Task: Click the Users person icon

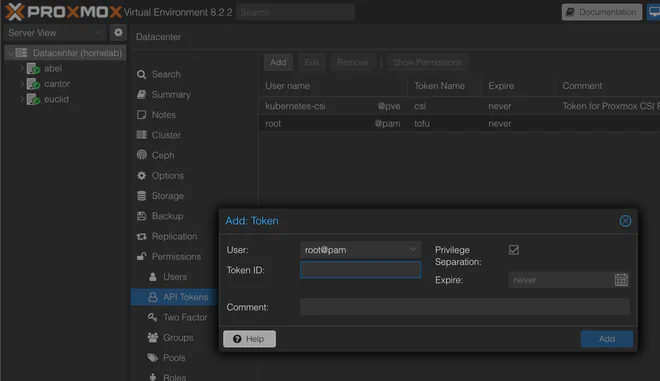Action: [153, 277]
